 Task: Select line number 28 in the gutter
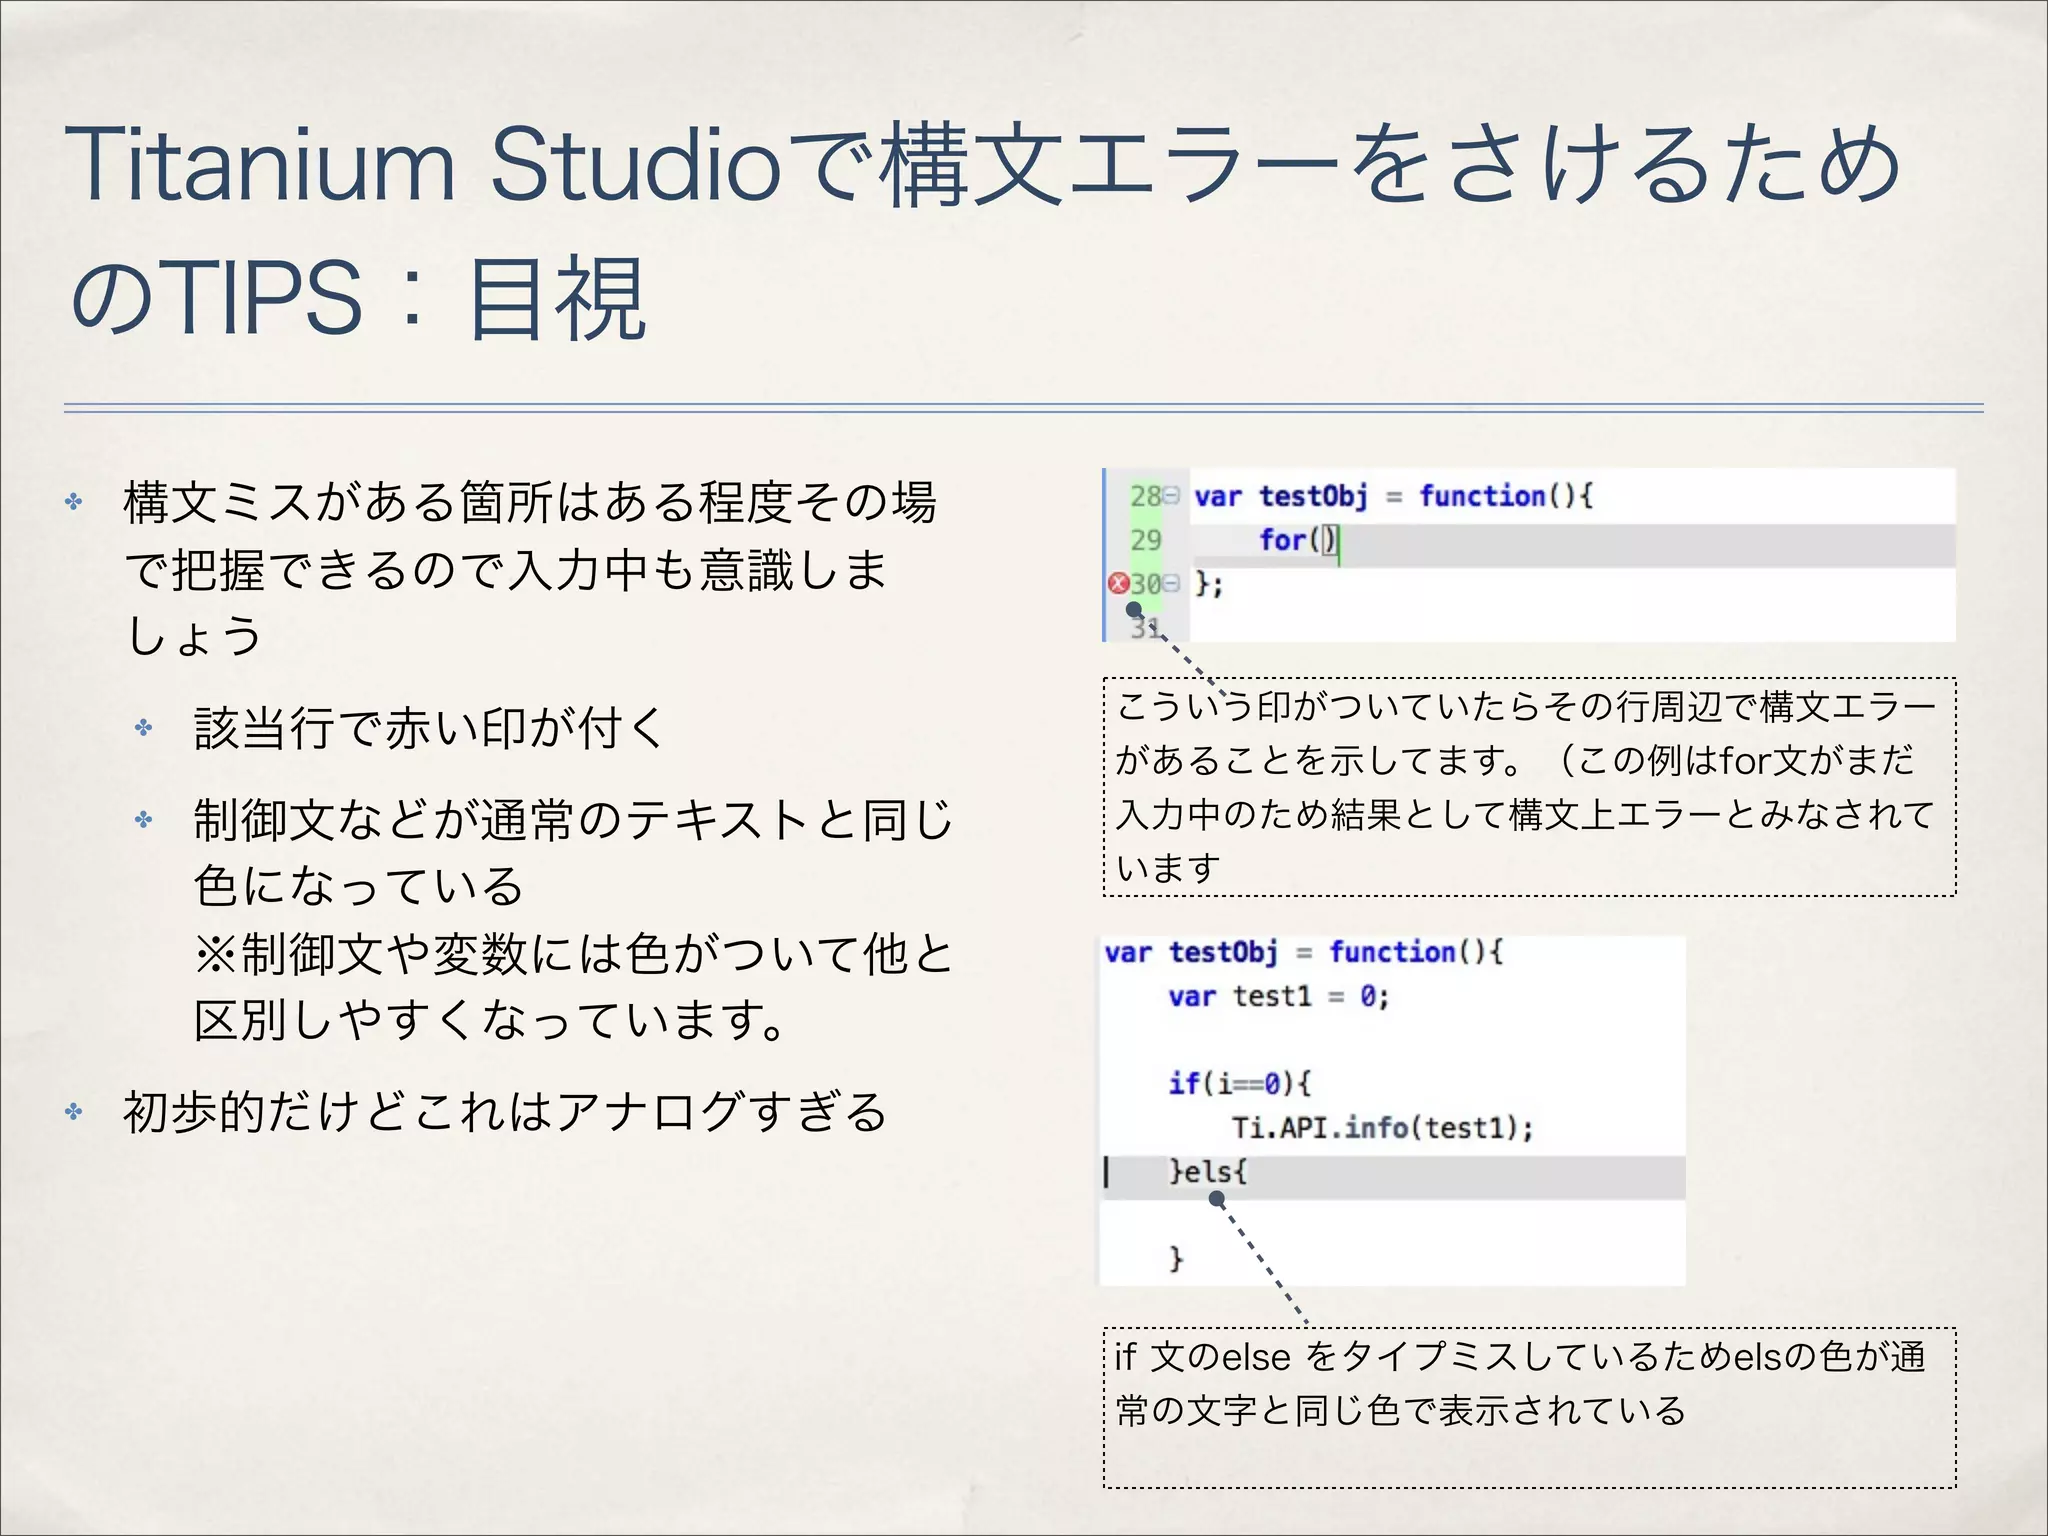click(x=1146, y=496)
